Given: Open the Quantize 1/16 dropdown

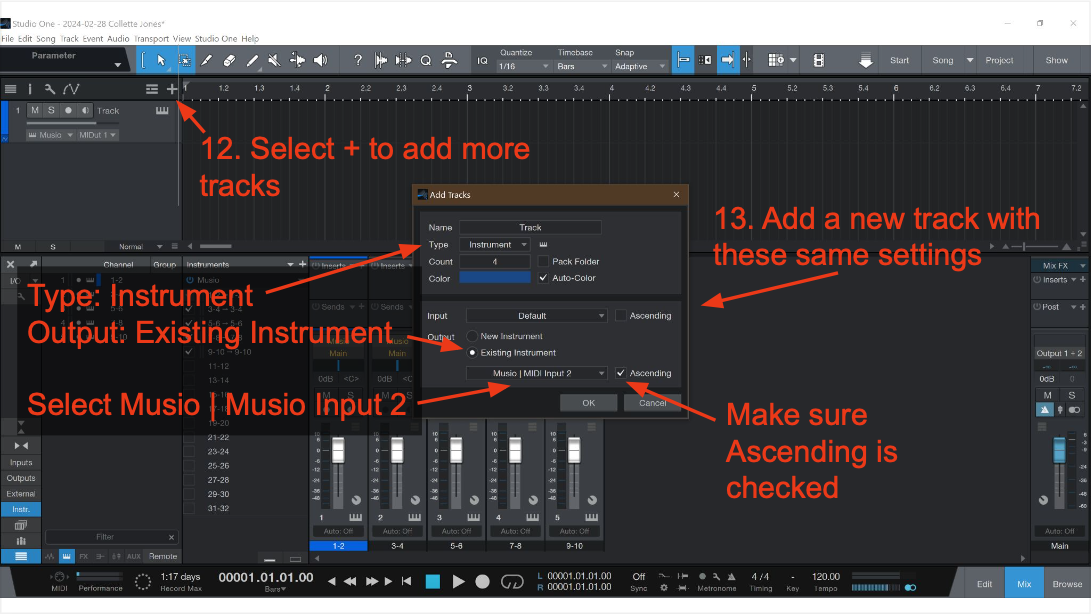Looking at the screenshot, I should pos(524,66).
